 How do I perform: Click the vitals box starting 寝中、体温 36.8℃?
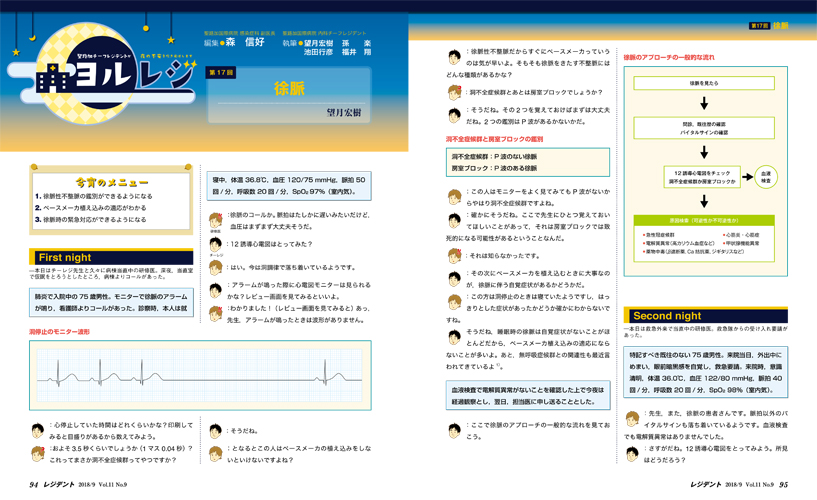pos(289,186)
